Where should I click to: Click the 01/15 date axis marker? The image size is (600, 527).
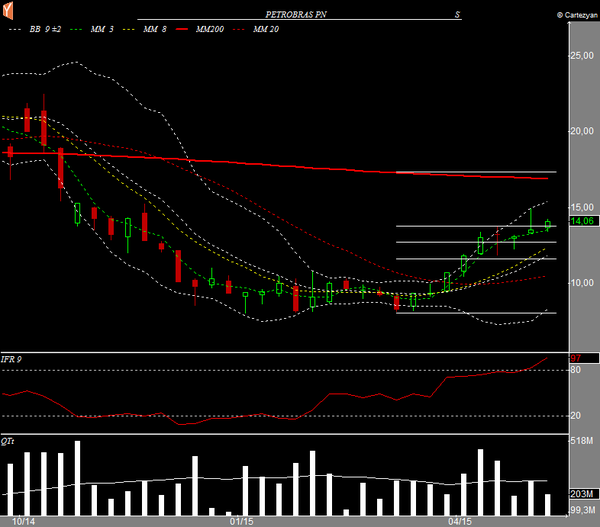tap(240, 521)
